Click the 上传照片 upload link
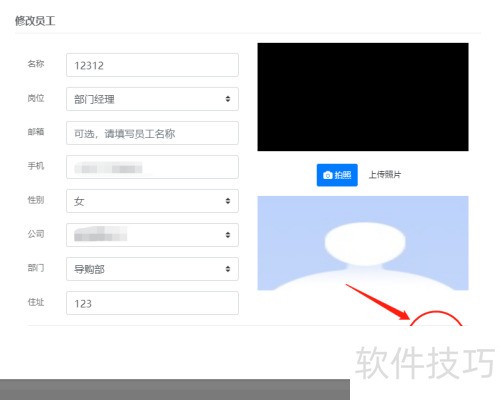 tap(385, 175)
